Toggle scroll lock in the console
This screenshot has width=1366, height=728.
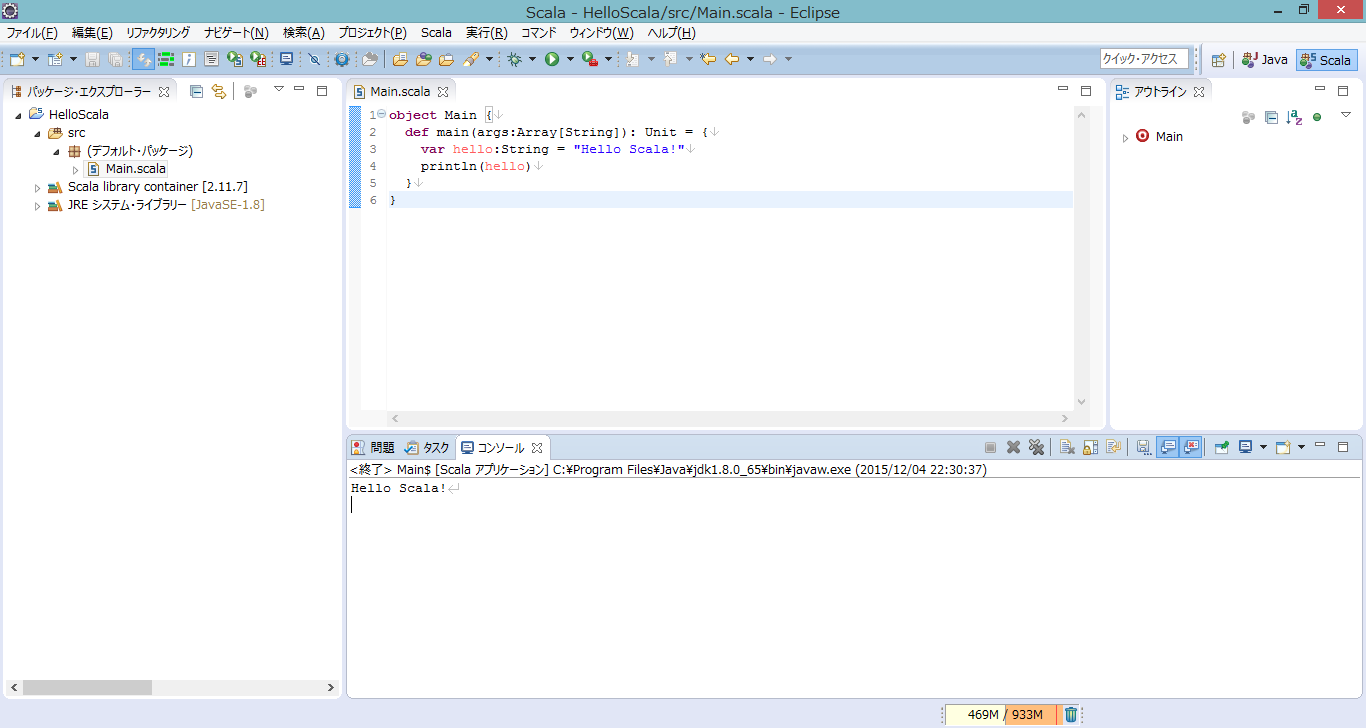coord(1090,447)
